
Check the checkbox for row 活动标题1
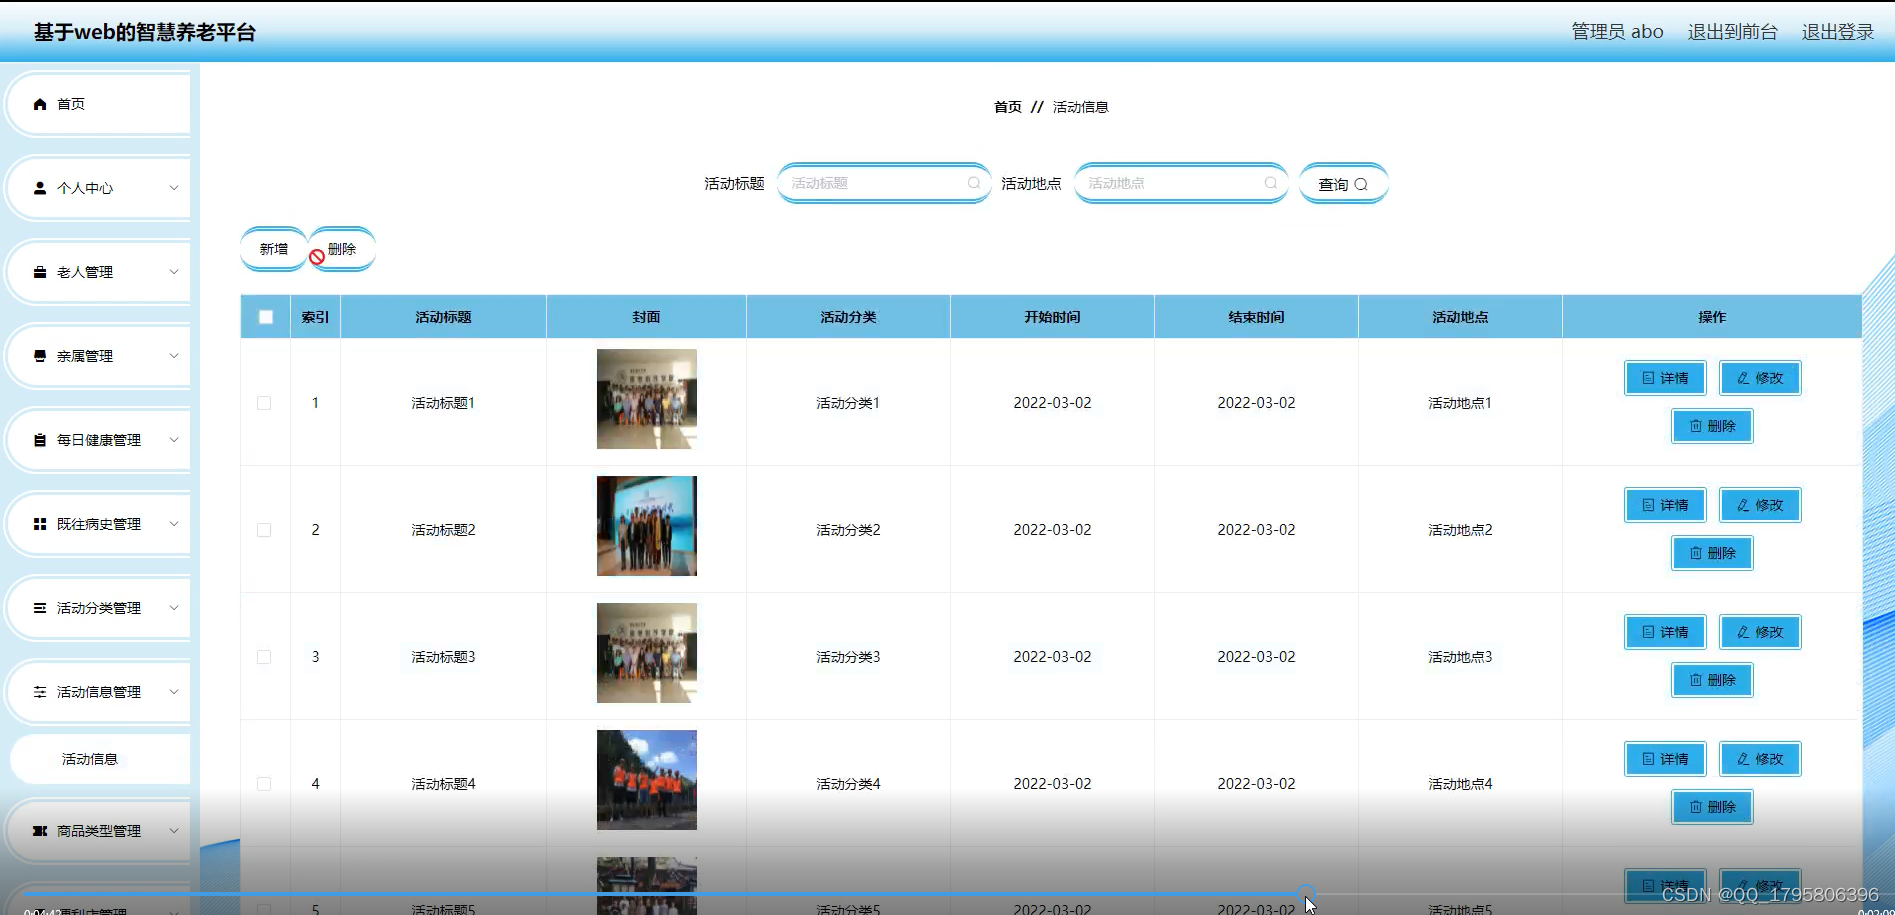pyautogui.click(x=264, y=403)
